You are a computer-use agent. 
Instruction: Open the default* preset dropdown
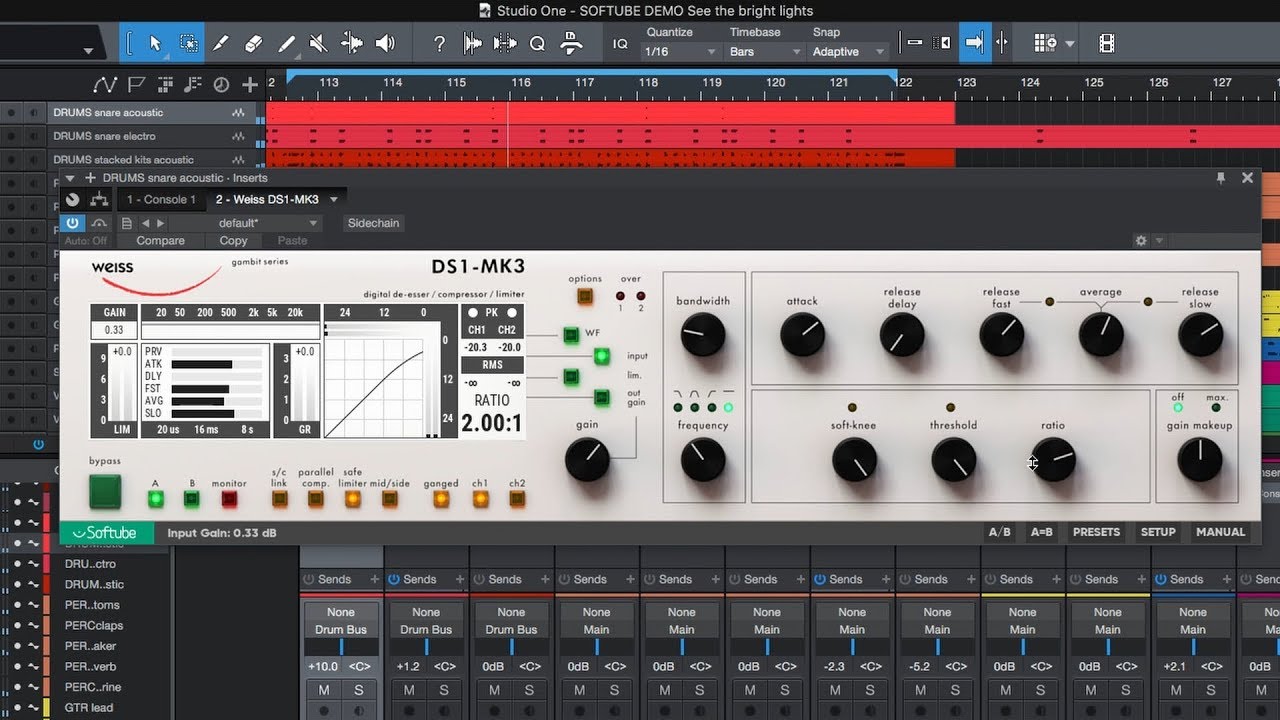coord(268,223)
